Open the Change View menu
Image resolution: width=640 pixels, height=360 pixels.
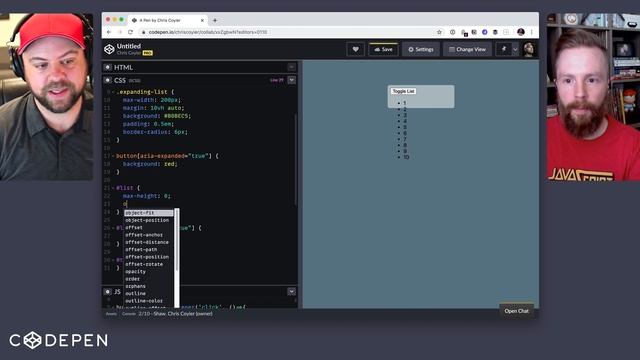pyautogui.click(x=467, y=49)
